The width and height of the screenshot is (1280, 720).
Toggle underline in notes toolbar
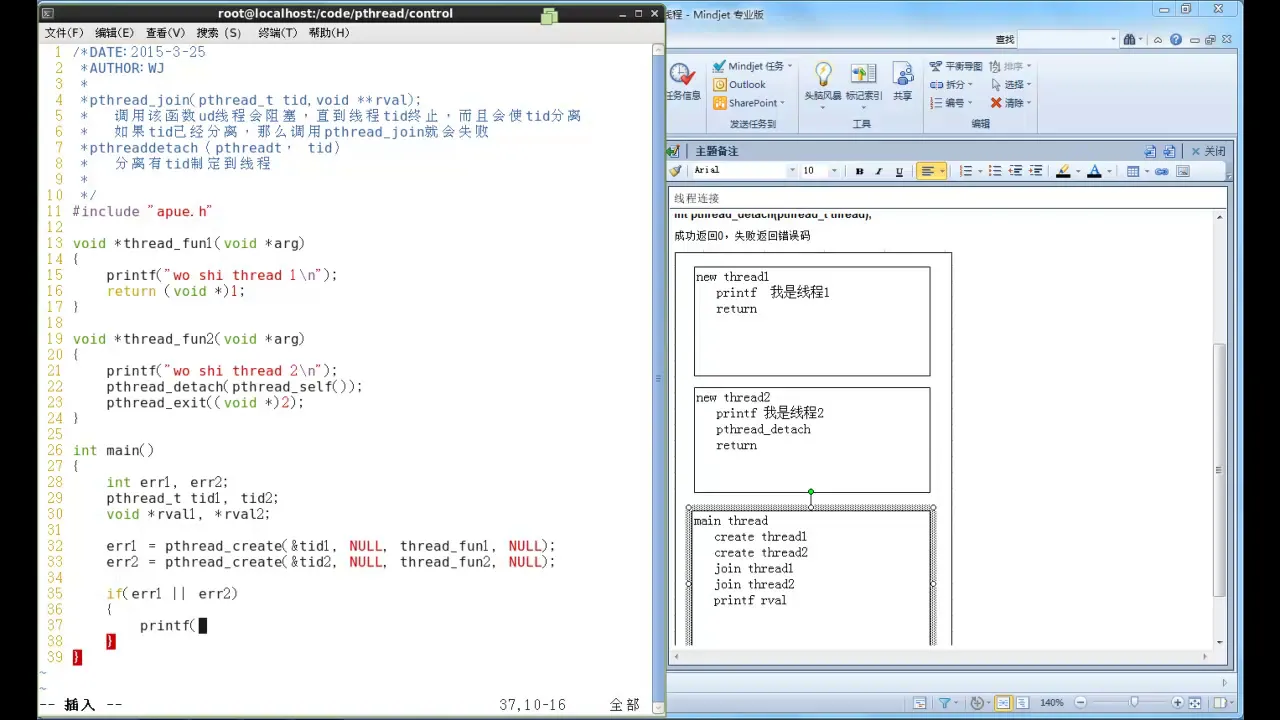click(x=899, y=171)
